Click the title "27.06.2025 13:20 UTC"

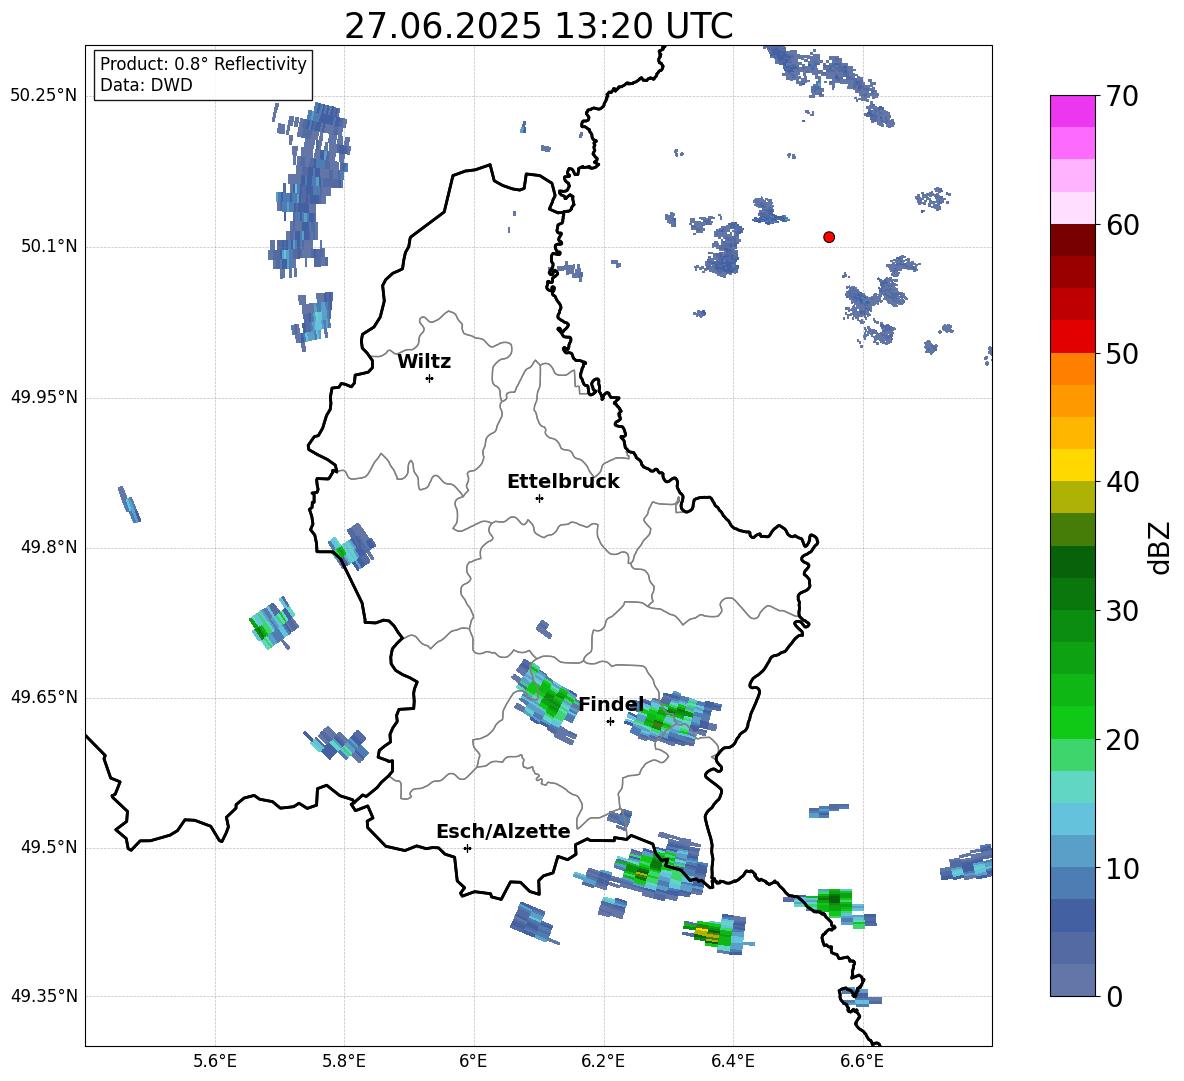click(x=538, y=26)
